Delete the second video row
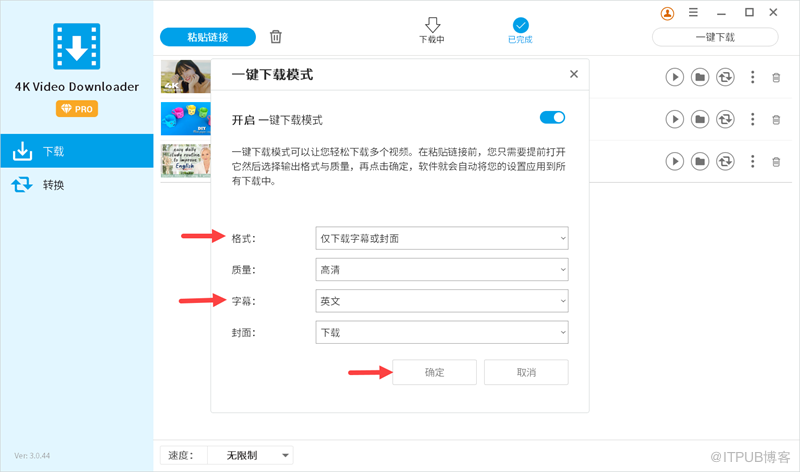This screenshot has height=472, width=800. pyautogui.click(x=776, y=120)
